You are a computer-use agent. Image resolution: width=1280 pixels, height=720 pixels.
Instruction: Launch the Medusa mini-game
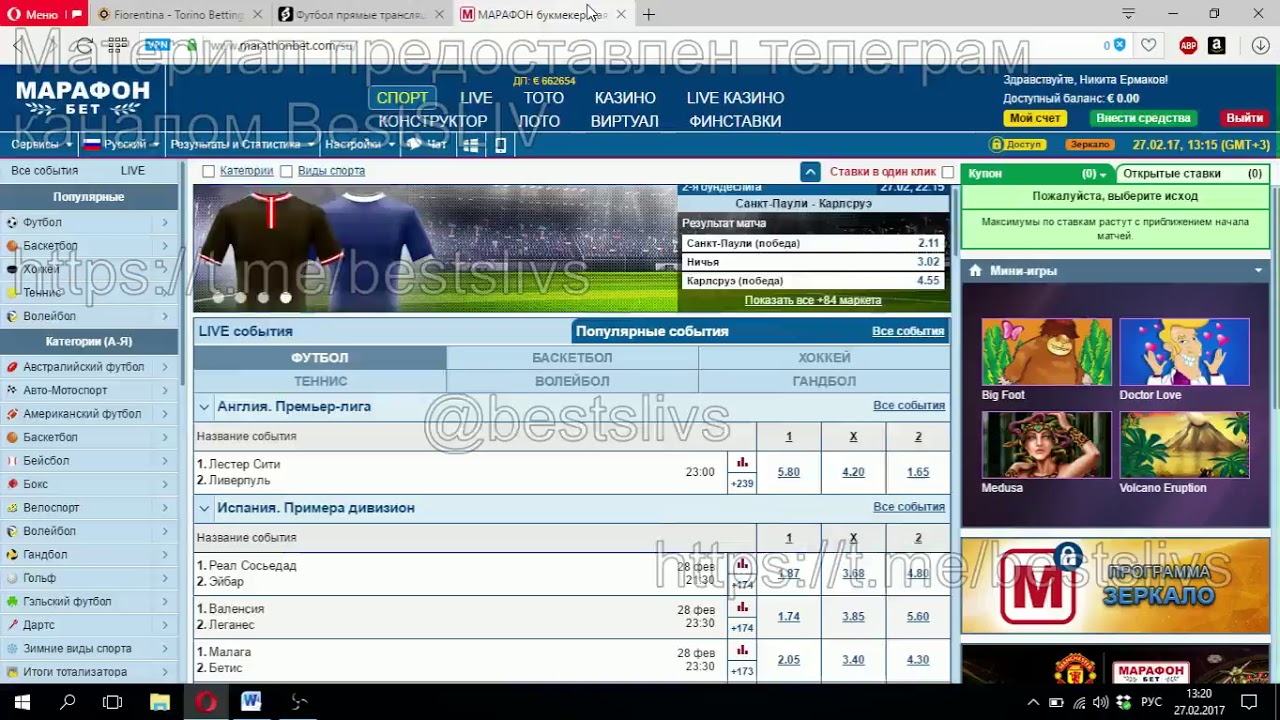[x=1046, y=445]
